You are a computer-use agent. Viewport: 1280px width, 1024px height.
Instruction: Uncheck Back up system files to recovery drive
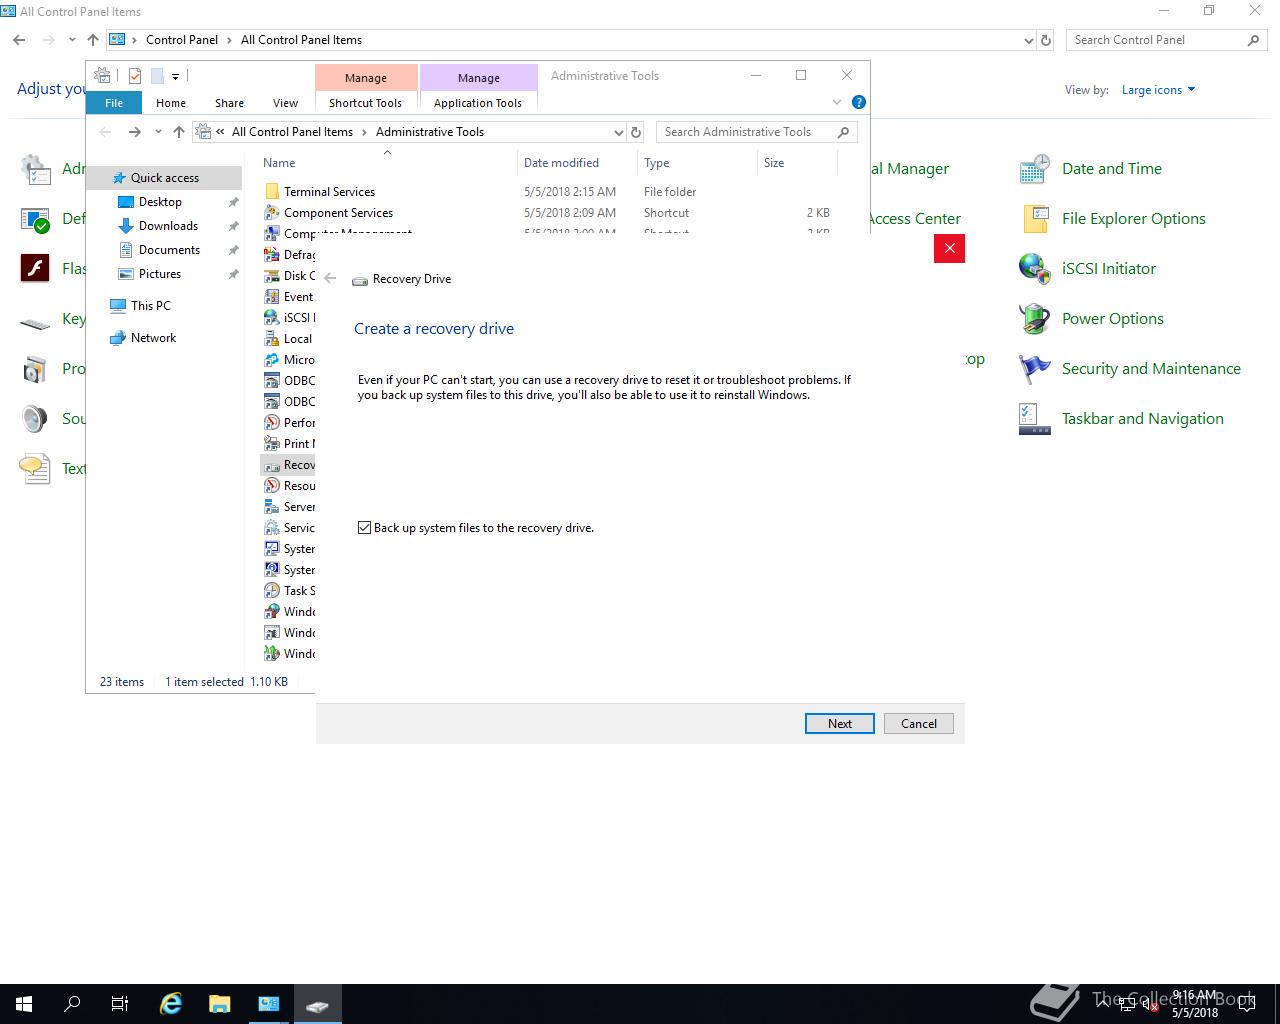pyautogui.click(x=365, y=528)
